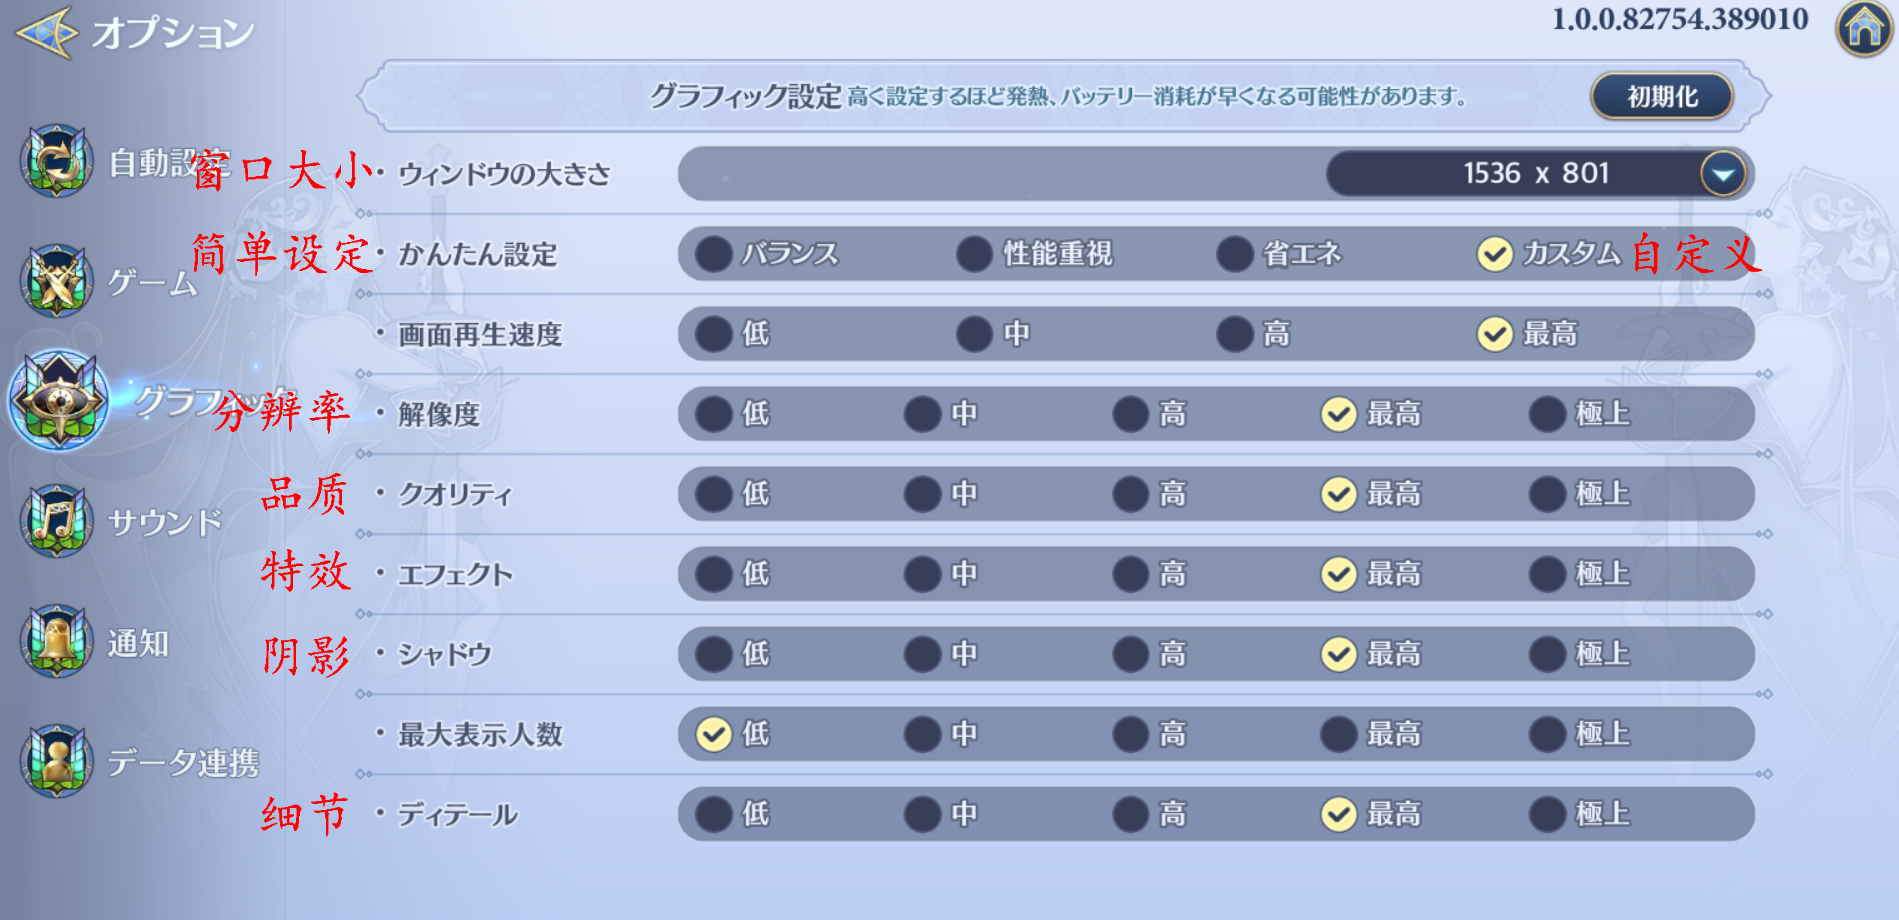This screenshot has width=1899, height=920.
Task: Click the データ連携 text label
Action: point(183,763)
